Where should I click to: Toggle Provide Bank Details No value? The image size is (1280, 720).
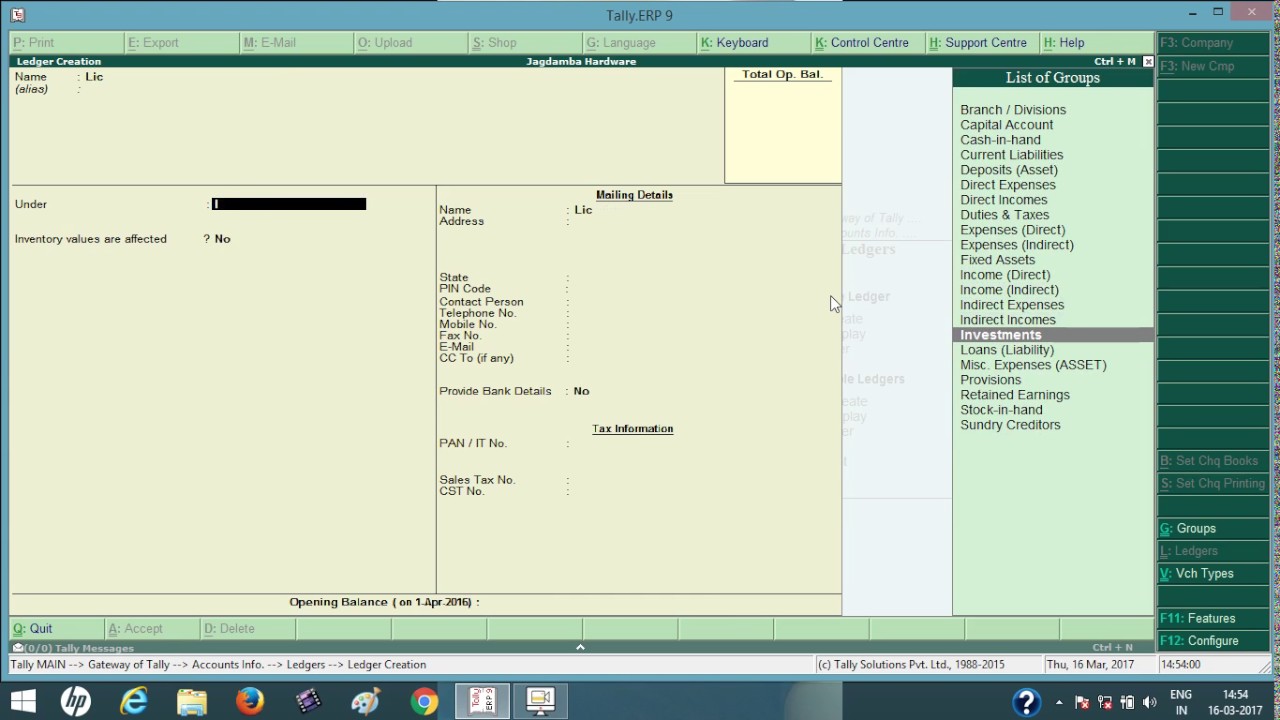[x=581, y=391]
